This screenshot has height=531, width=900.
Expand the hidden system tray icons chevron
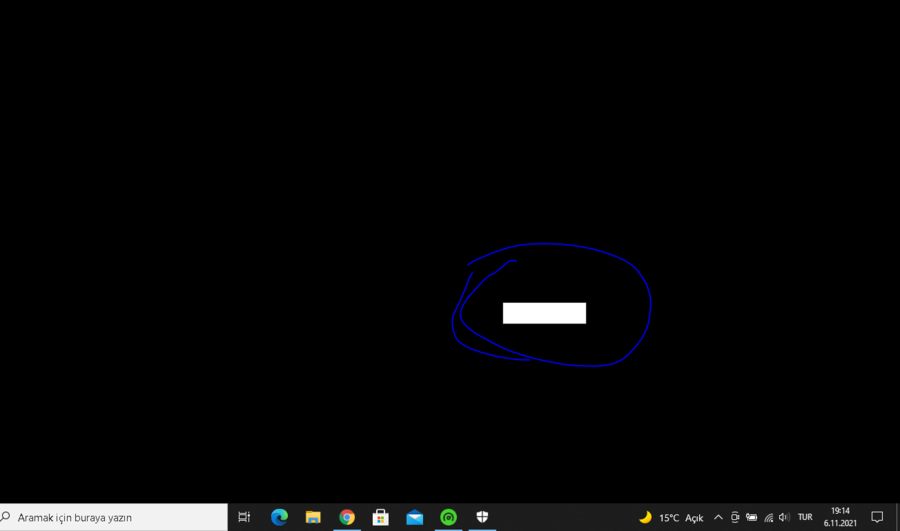pos(718,517)
